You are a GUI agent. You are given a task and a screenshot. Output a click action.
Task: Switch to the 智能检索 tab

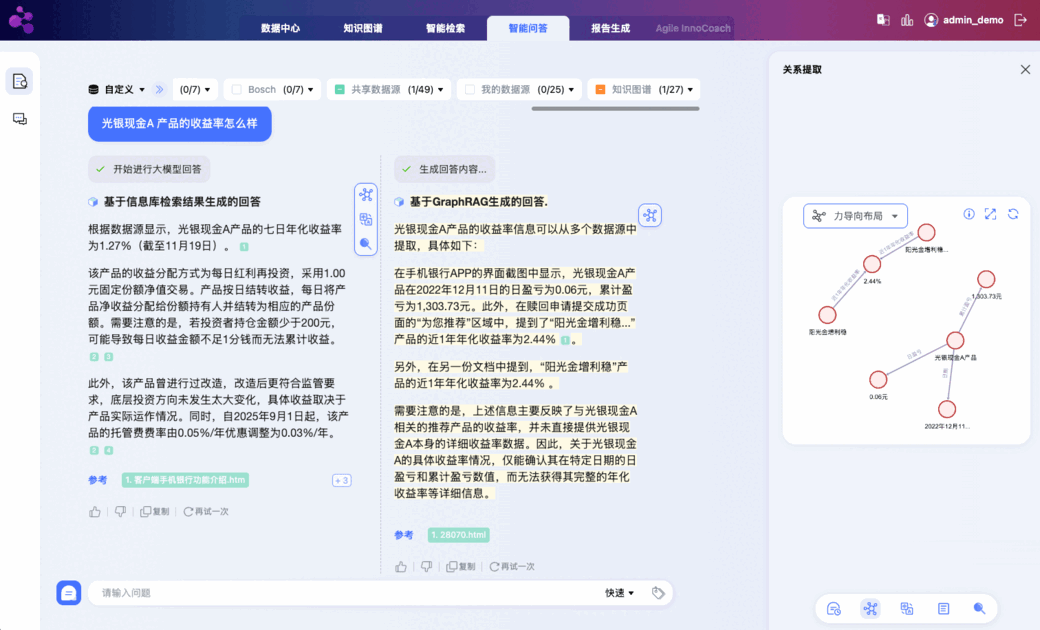coord(445,28)
